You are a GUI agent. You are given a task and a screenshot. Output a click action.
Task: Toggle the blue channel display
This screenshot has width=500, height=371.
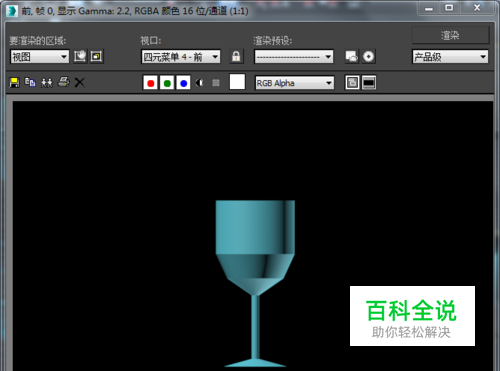183,83
